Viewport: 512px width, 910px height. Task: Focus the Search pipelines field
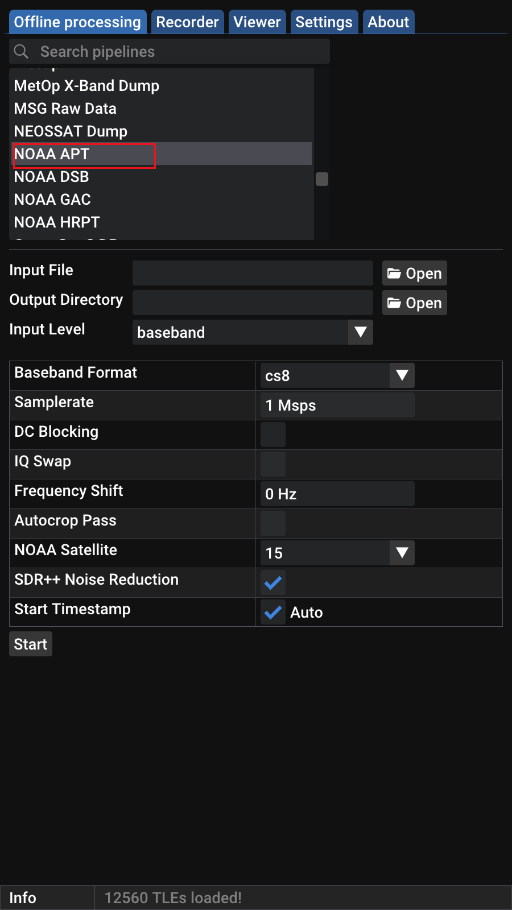click(170, 52)
